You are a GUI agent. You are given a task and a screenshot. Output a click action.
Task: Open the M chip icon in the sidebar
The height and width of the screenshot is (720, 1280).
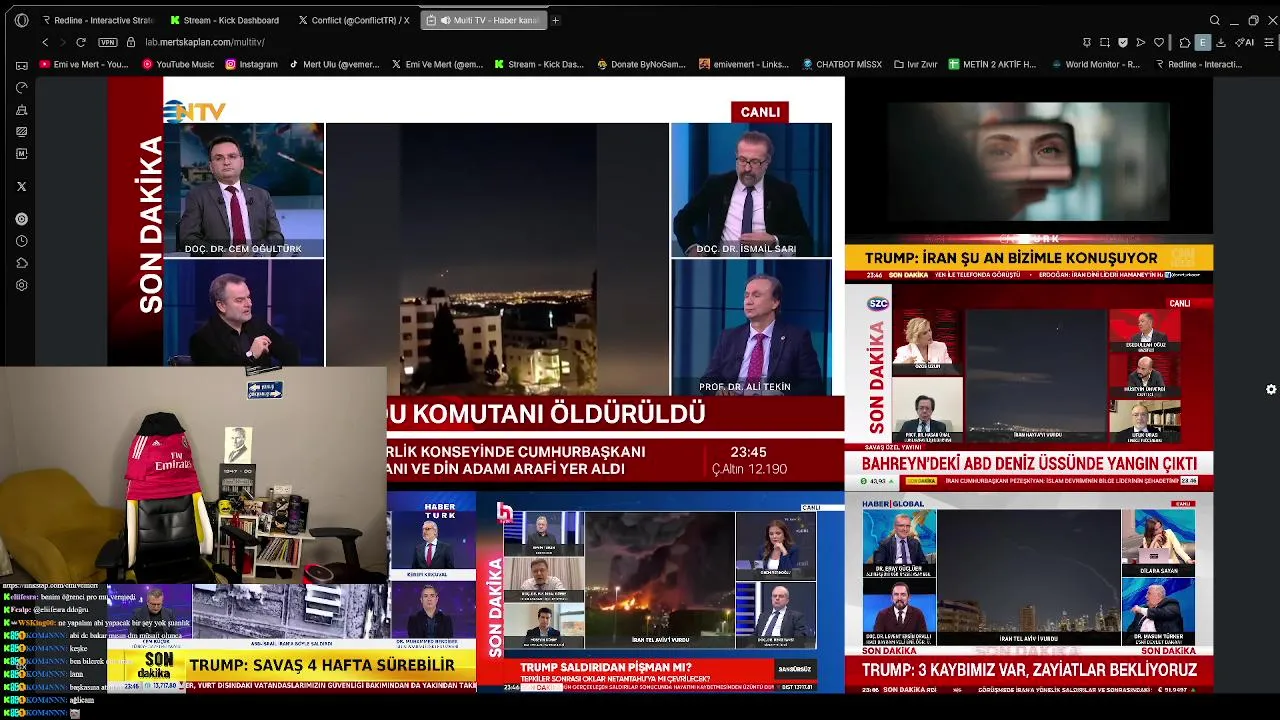click(x=22, y=154)
